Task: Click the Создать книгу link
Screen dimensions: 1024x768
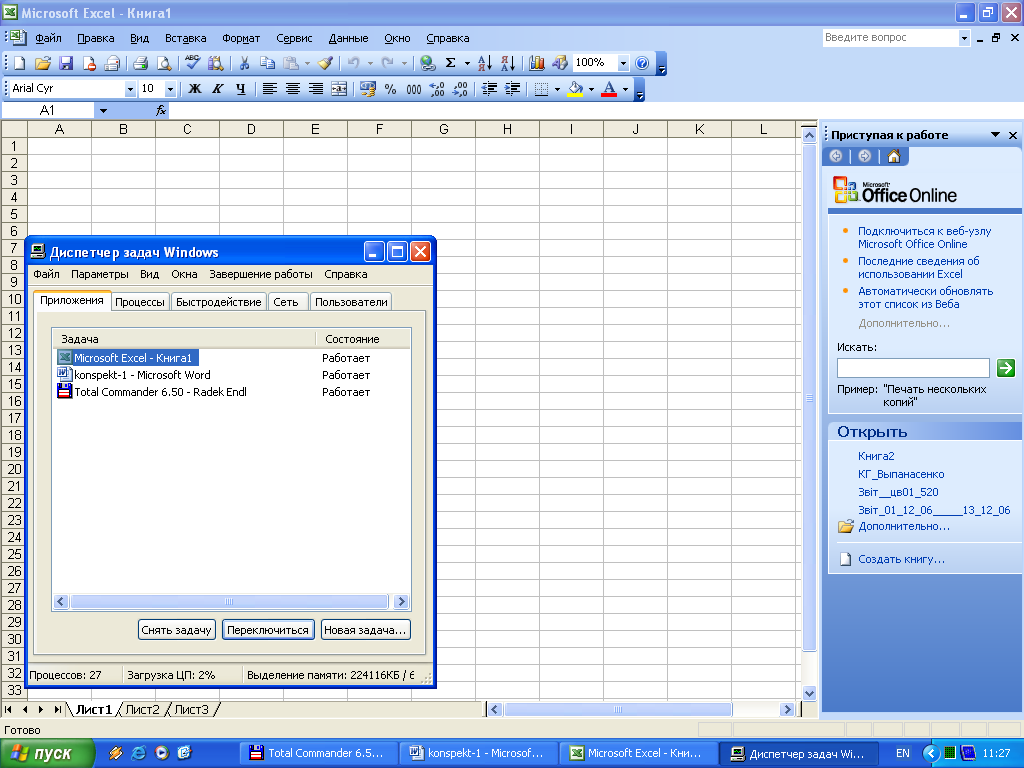Action: [x=901, y=559]
